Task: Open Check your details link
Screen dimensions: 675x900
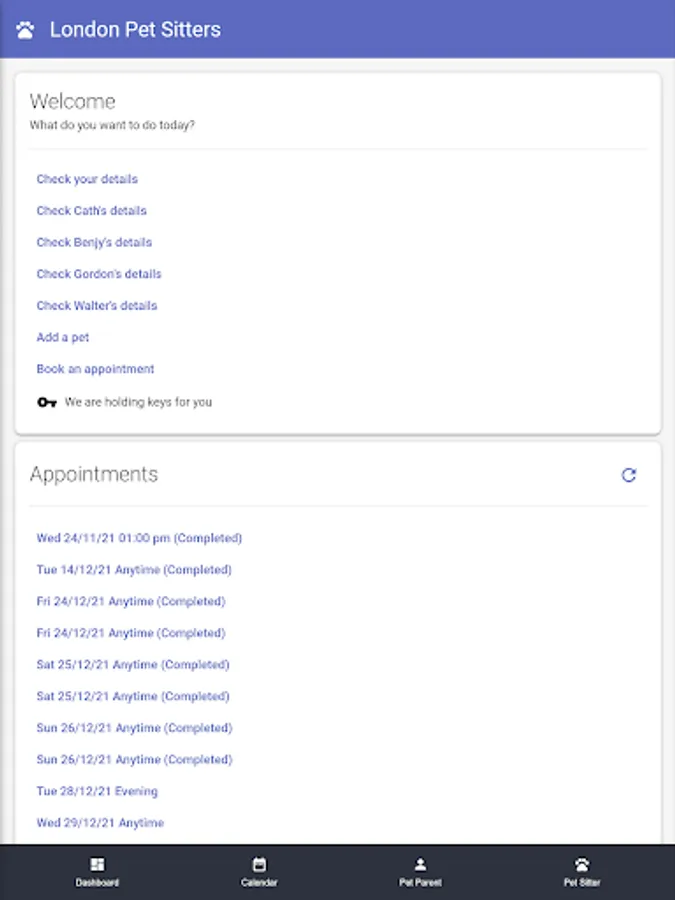Action: click(x=87, y=180)
